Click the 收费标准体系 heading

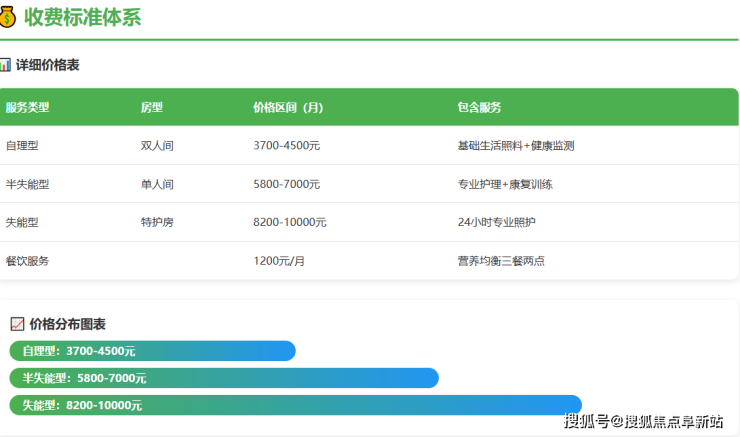pos(83,16)
